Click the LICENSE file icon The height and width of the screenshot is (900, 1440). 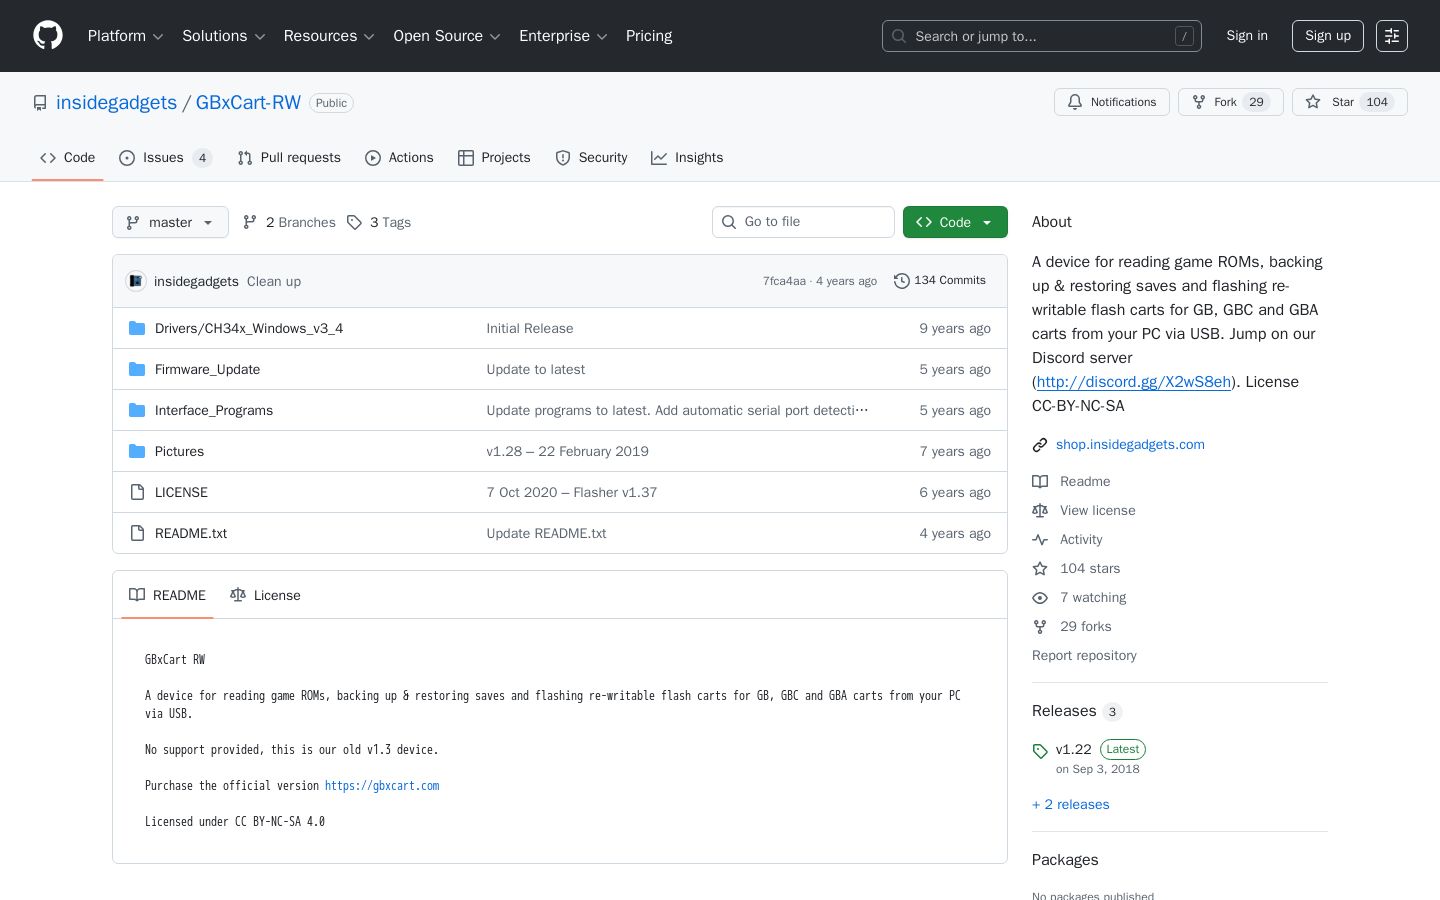click(137, 492)
